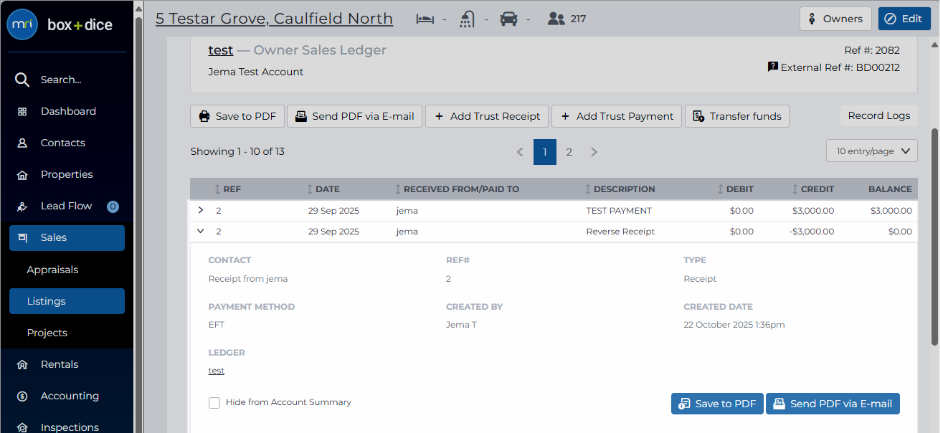Open Projects submenu item
940x433 pixels.
coord(47,333)
